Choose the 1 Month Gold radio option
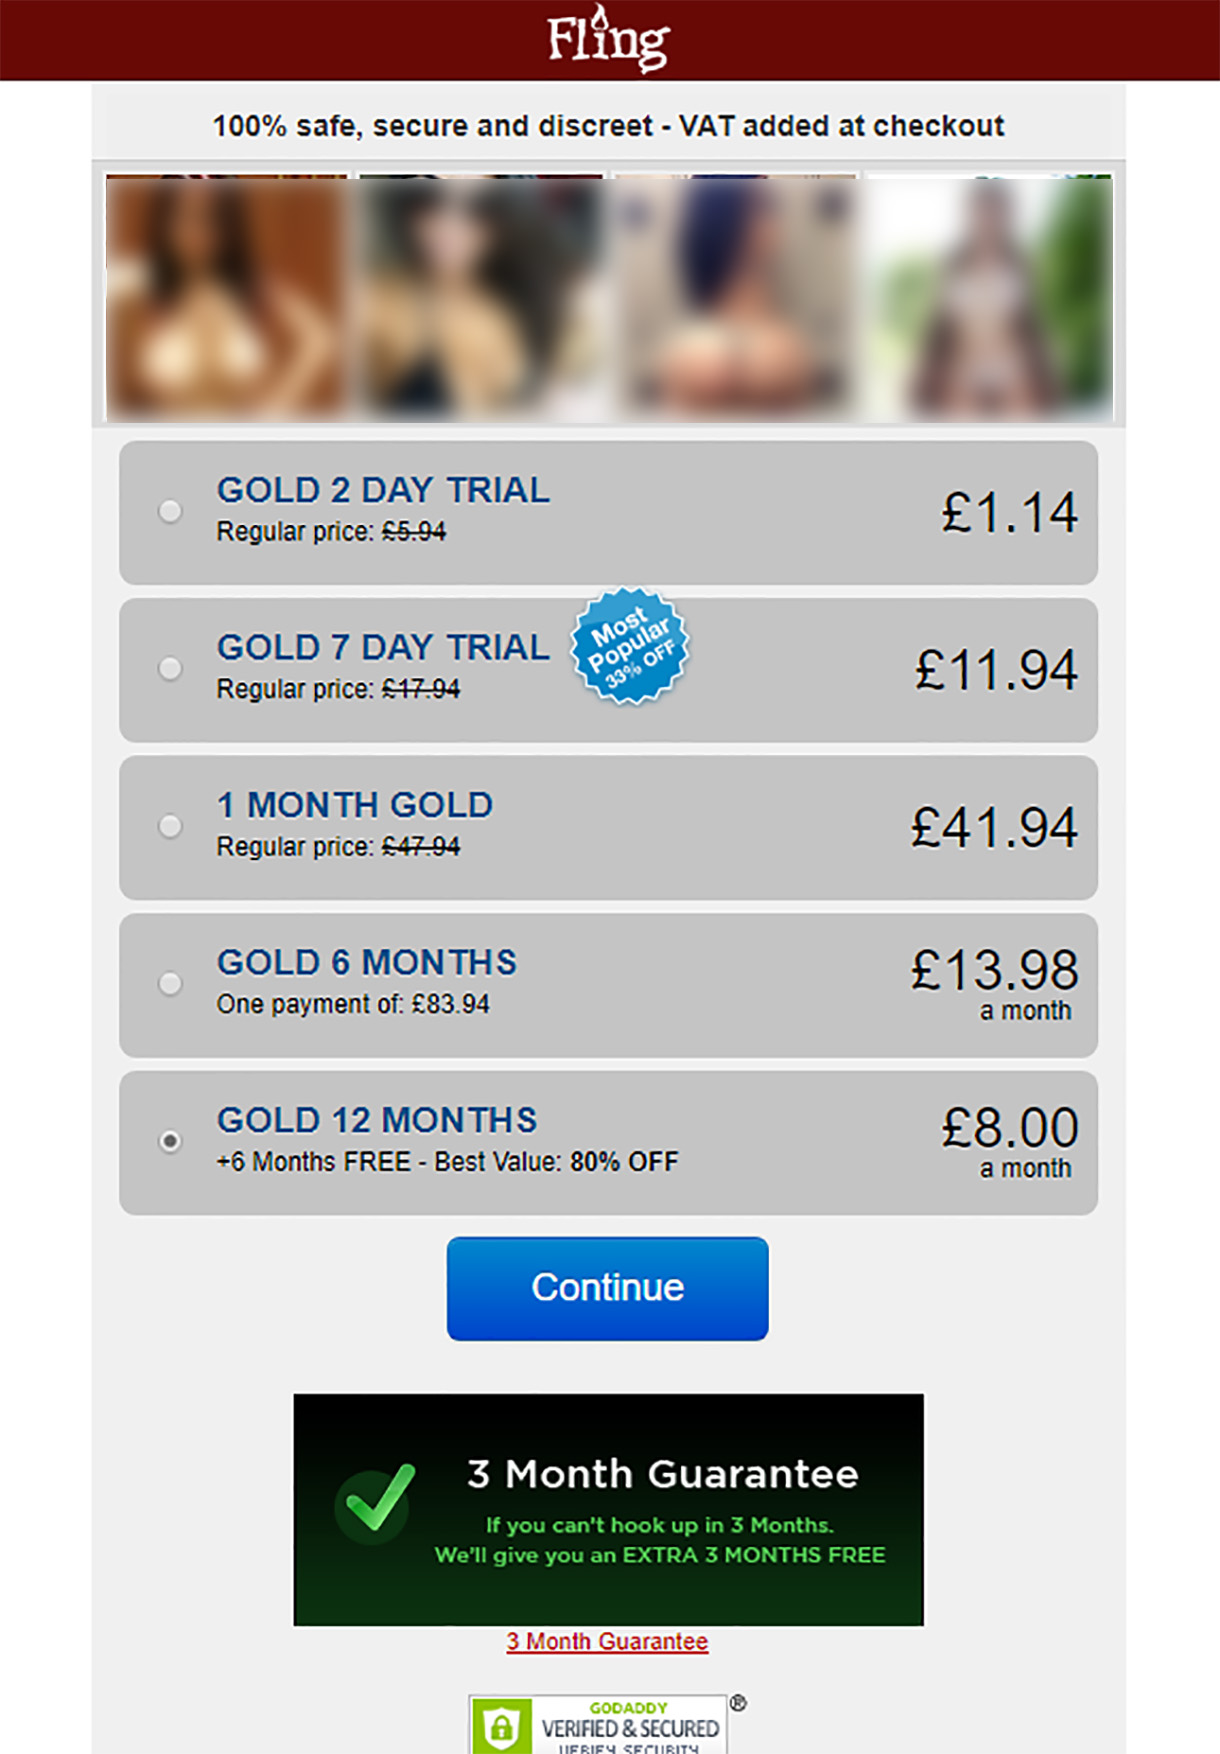Viewport: 1220px width, 1754px height. tap(171, 826)
